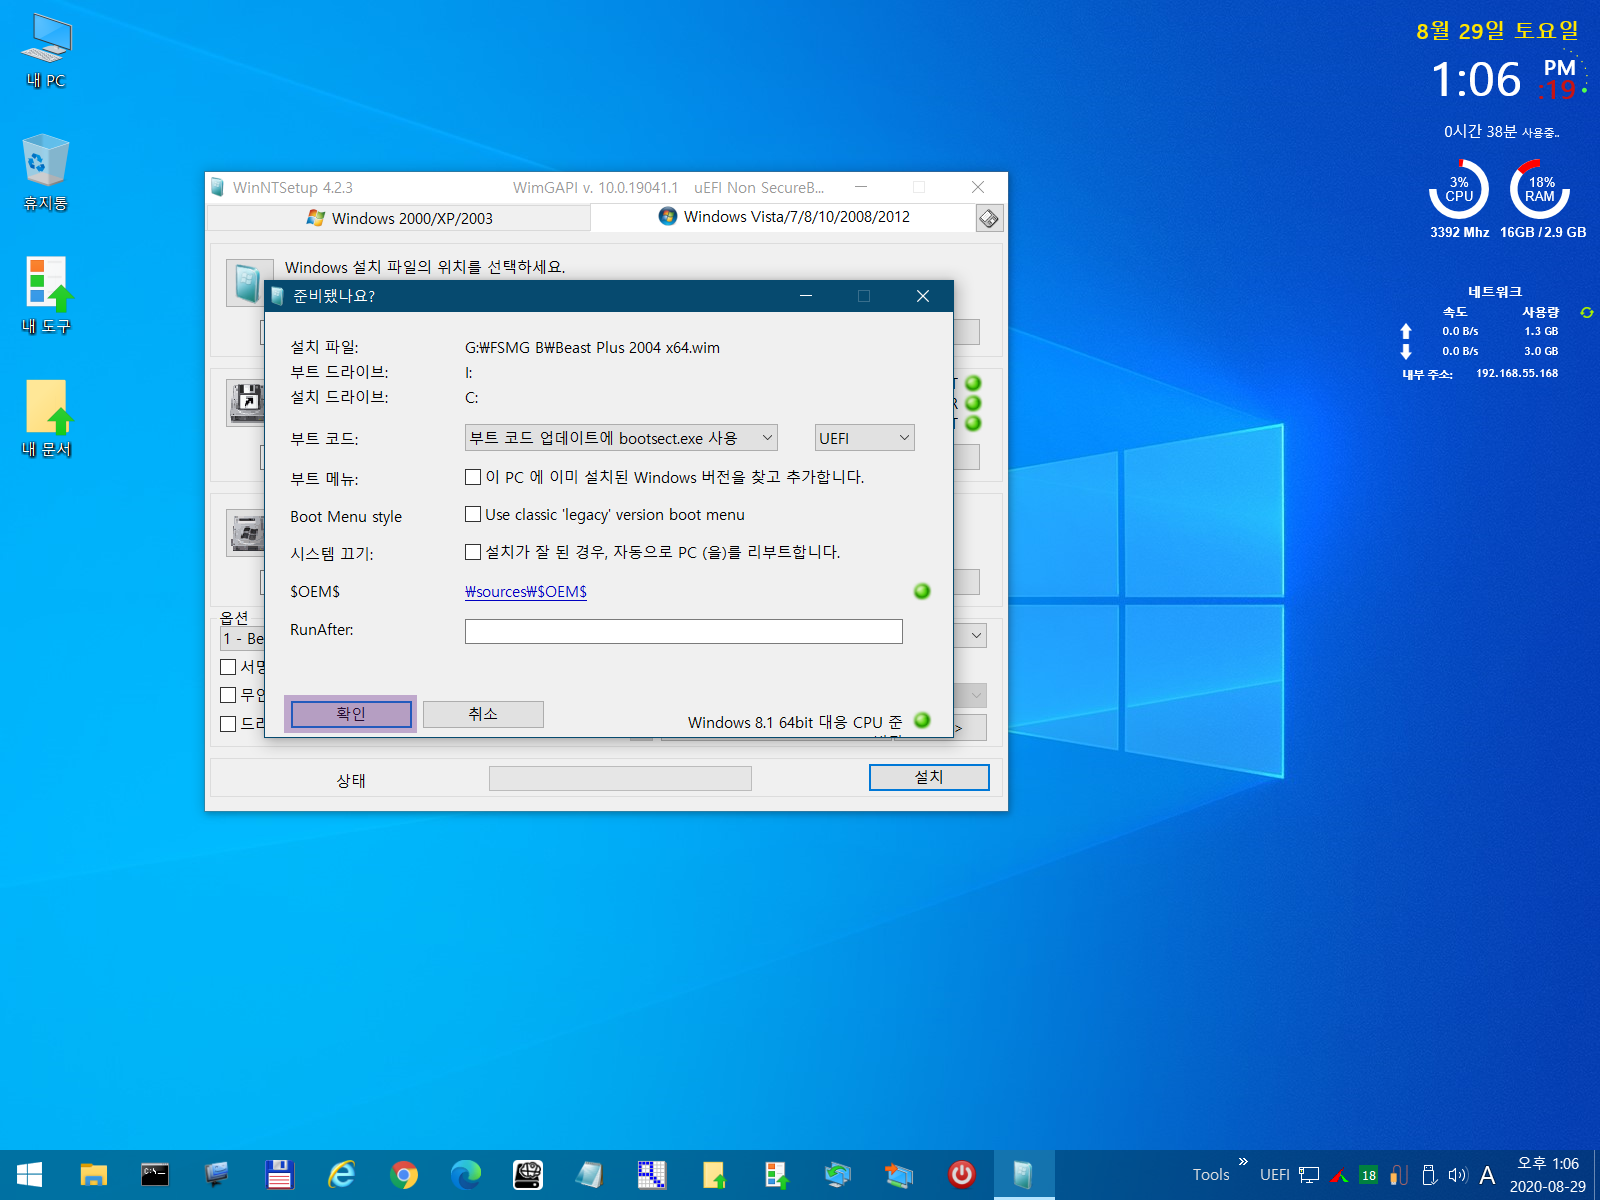This screenshot has height=1200, width=1600.
Task: Launch Google Chrome from the taskbar
Action: click(x=404, y=1175)
